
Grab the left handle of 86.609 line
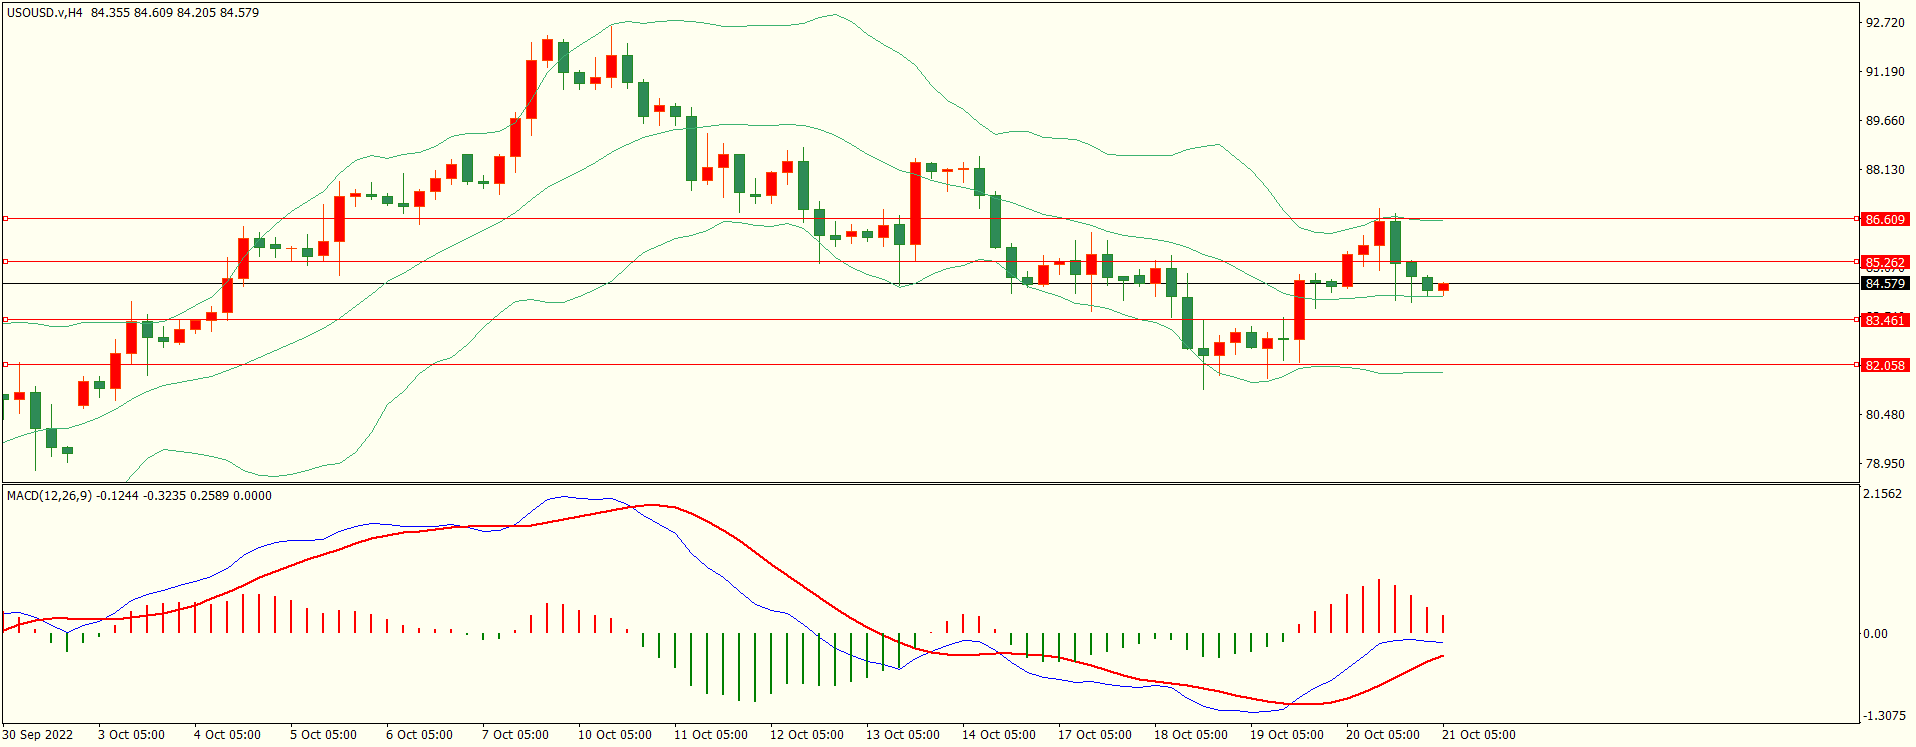5,218
